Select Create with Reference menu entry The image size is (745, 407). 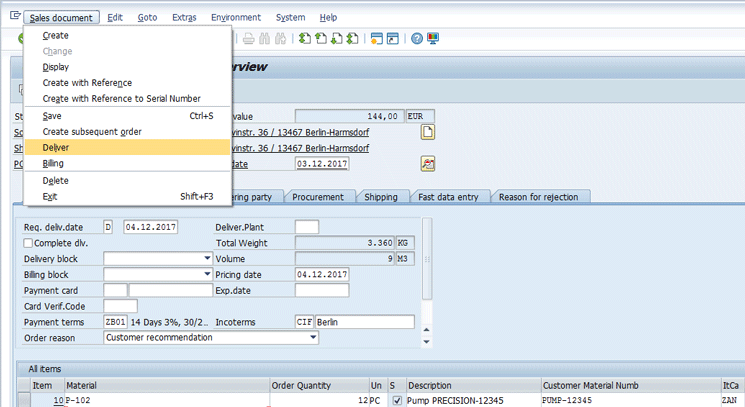point(127,83)
